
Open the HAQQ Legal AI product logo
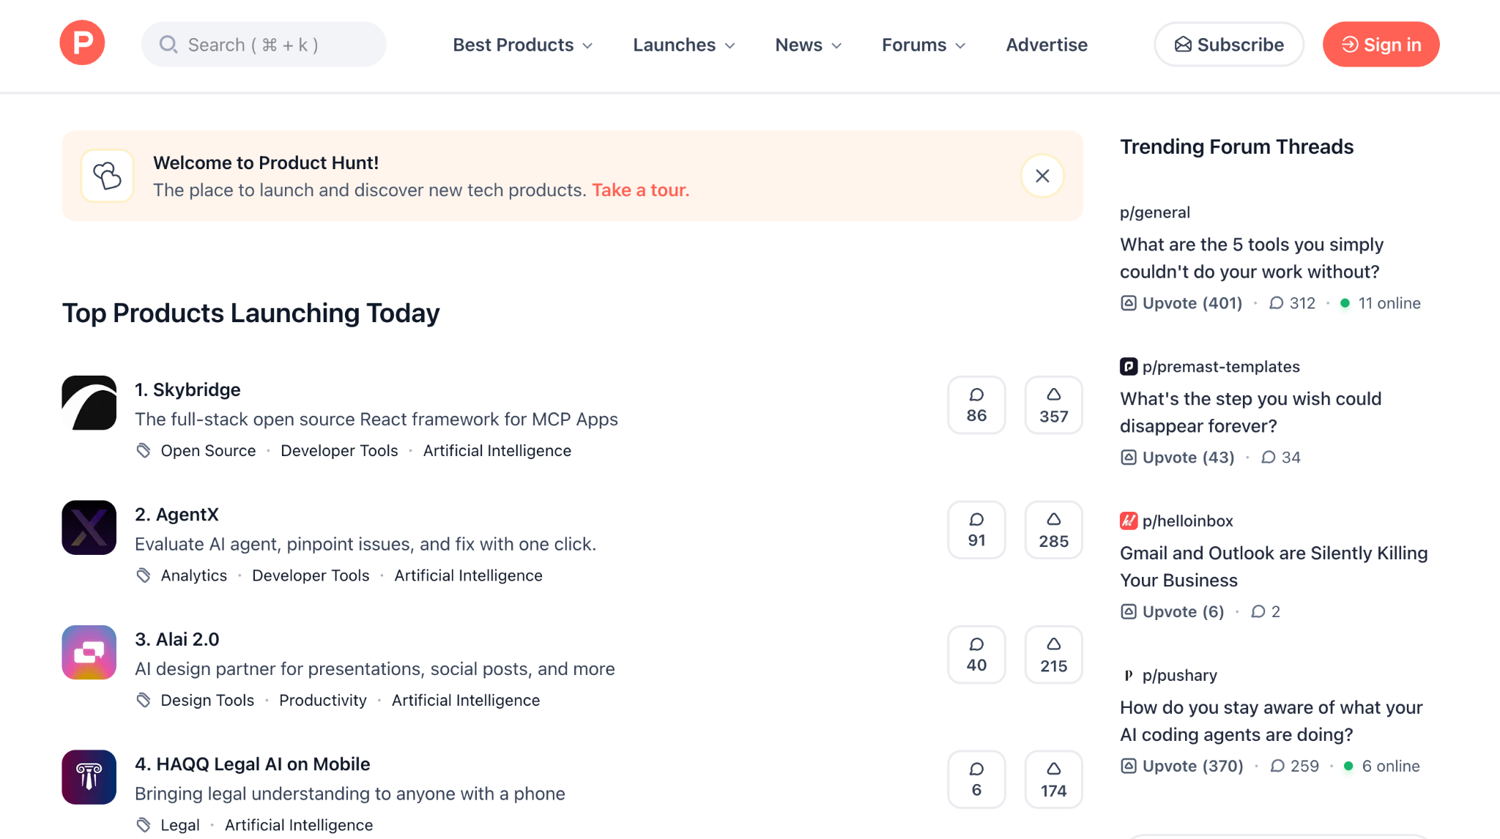coord(89,778)
